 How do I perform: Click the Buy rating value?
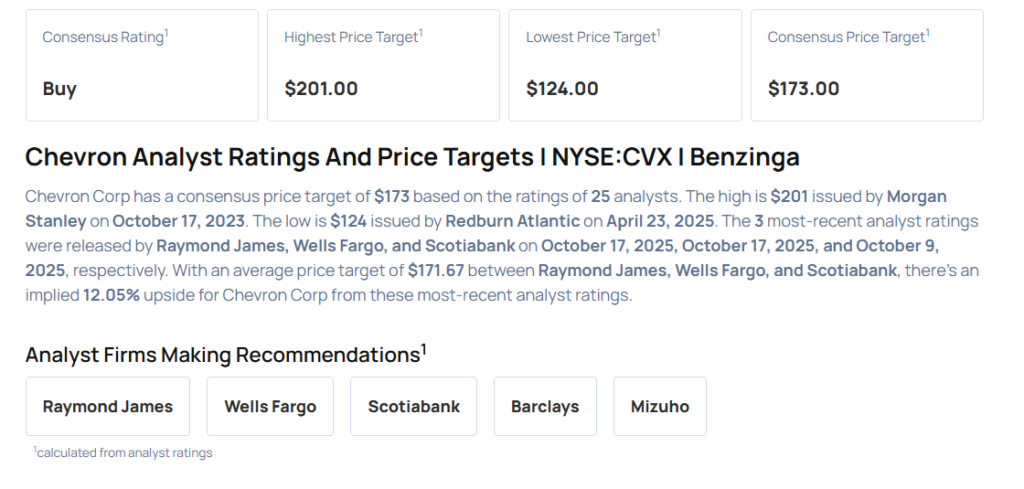click(60, 89)
